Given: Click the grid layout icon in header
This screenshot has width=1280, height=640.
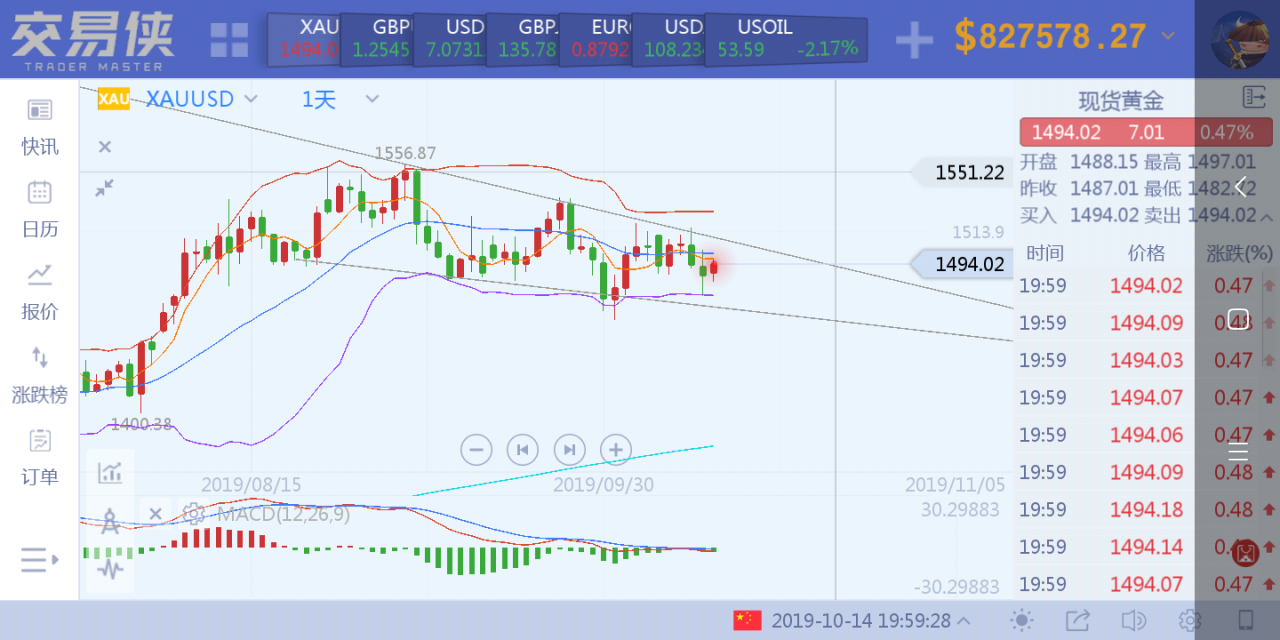Looking at the screenshot, I should click(x=229, y=39).
